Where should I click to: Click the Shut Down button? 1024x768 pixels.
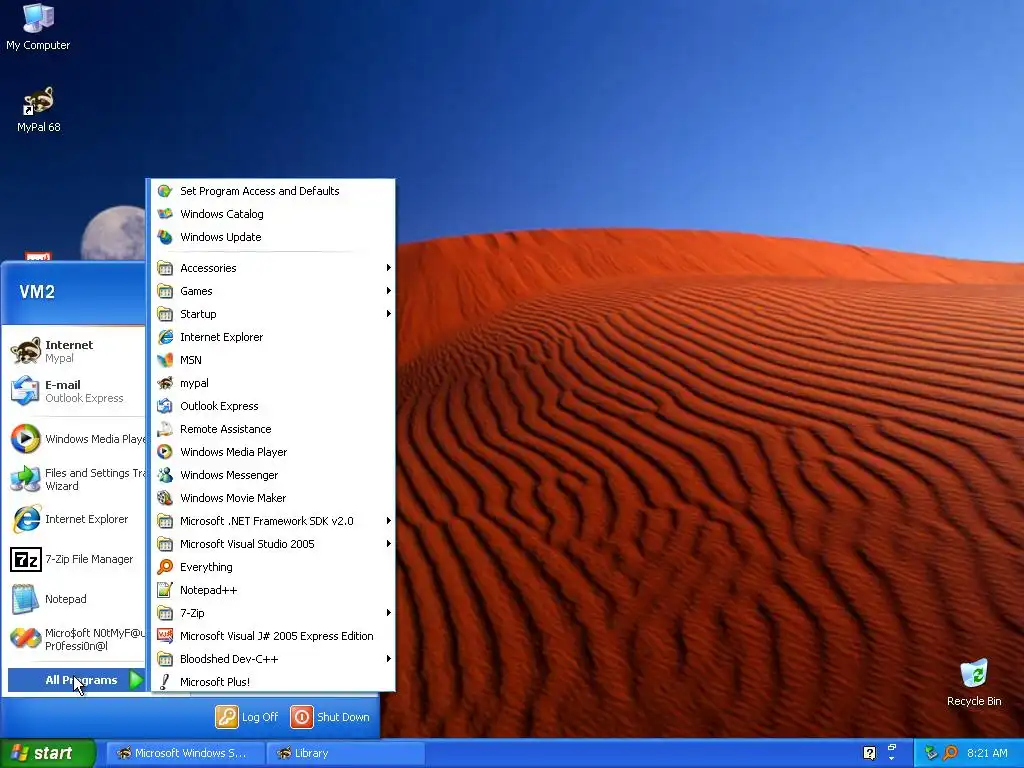pyautogui.click(x=330, y=717)
